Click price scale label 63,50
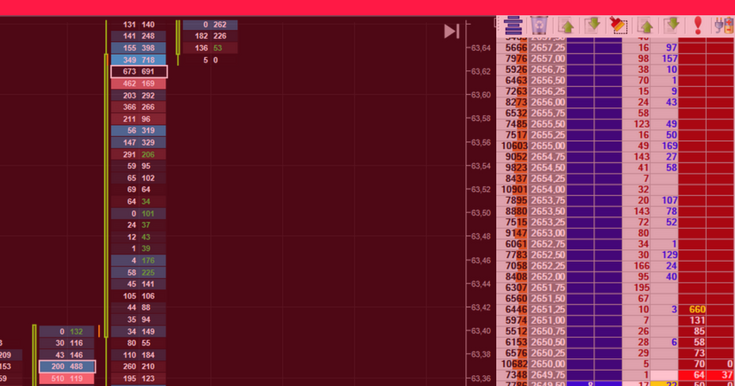Image resolution: width=735 pixels, height=386 pixels. click(x=480, y=213)
